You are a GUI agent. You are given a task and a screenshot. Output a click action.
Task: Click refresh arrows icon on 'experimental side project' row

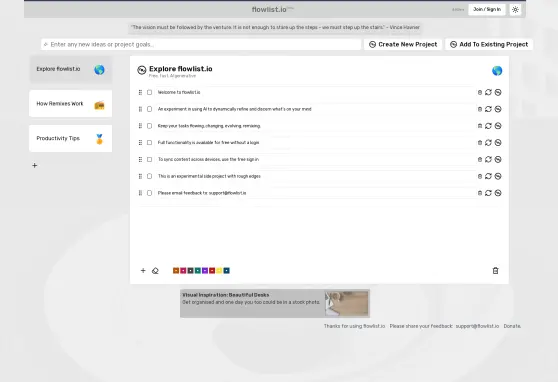pos(488,176)
